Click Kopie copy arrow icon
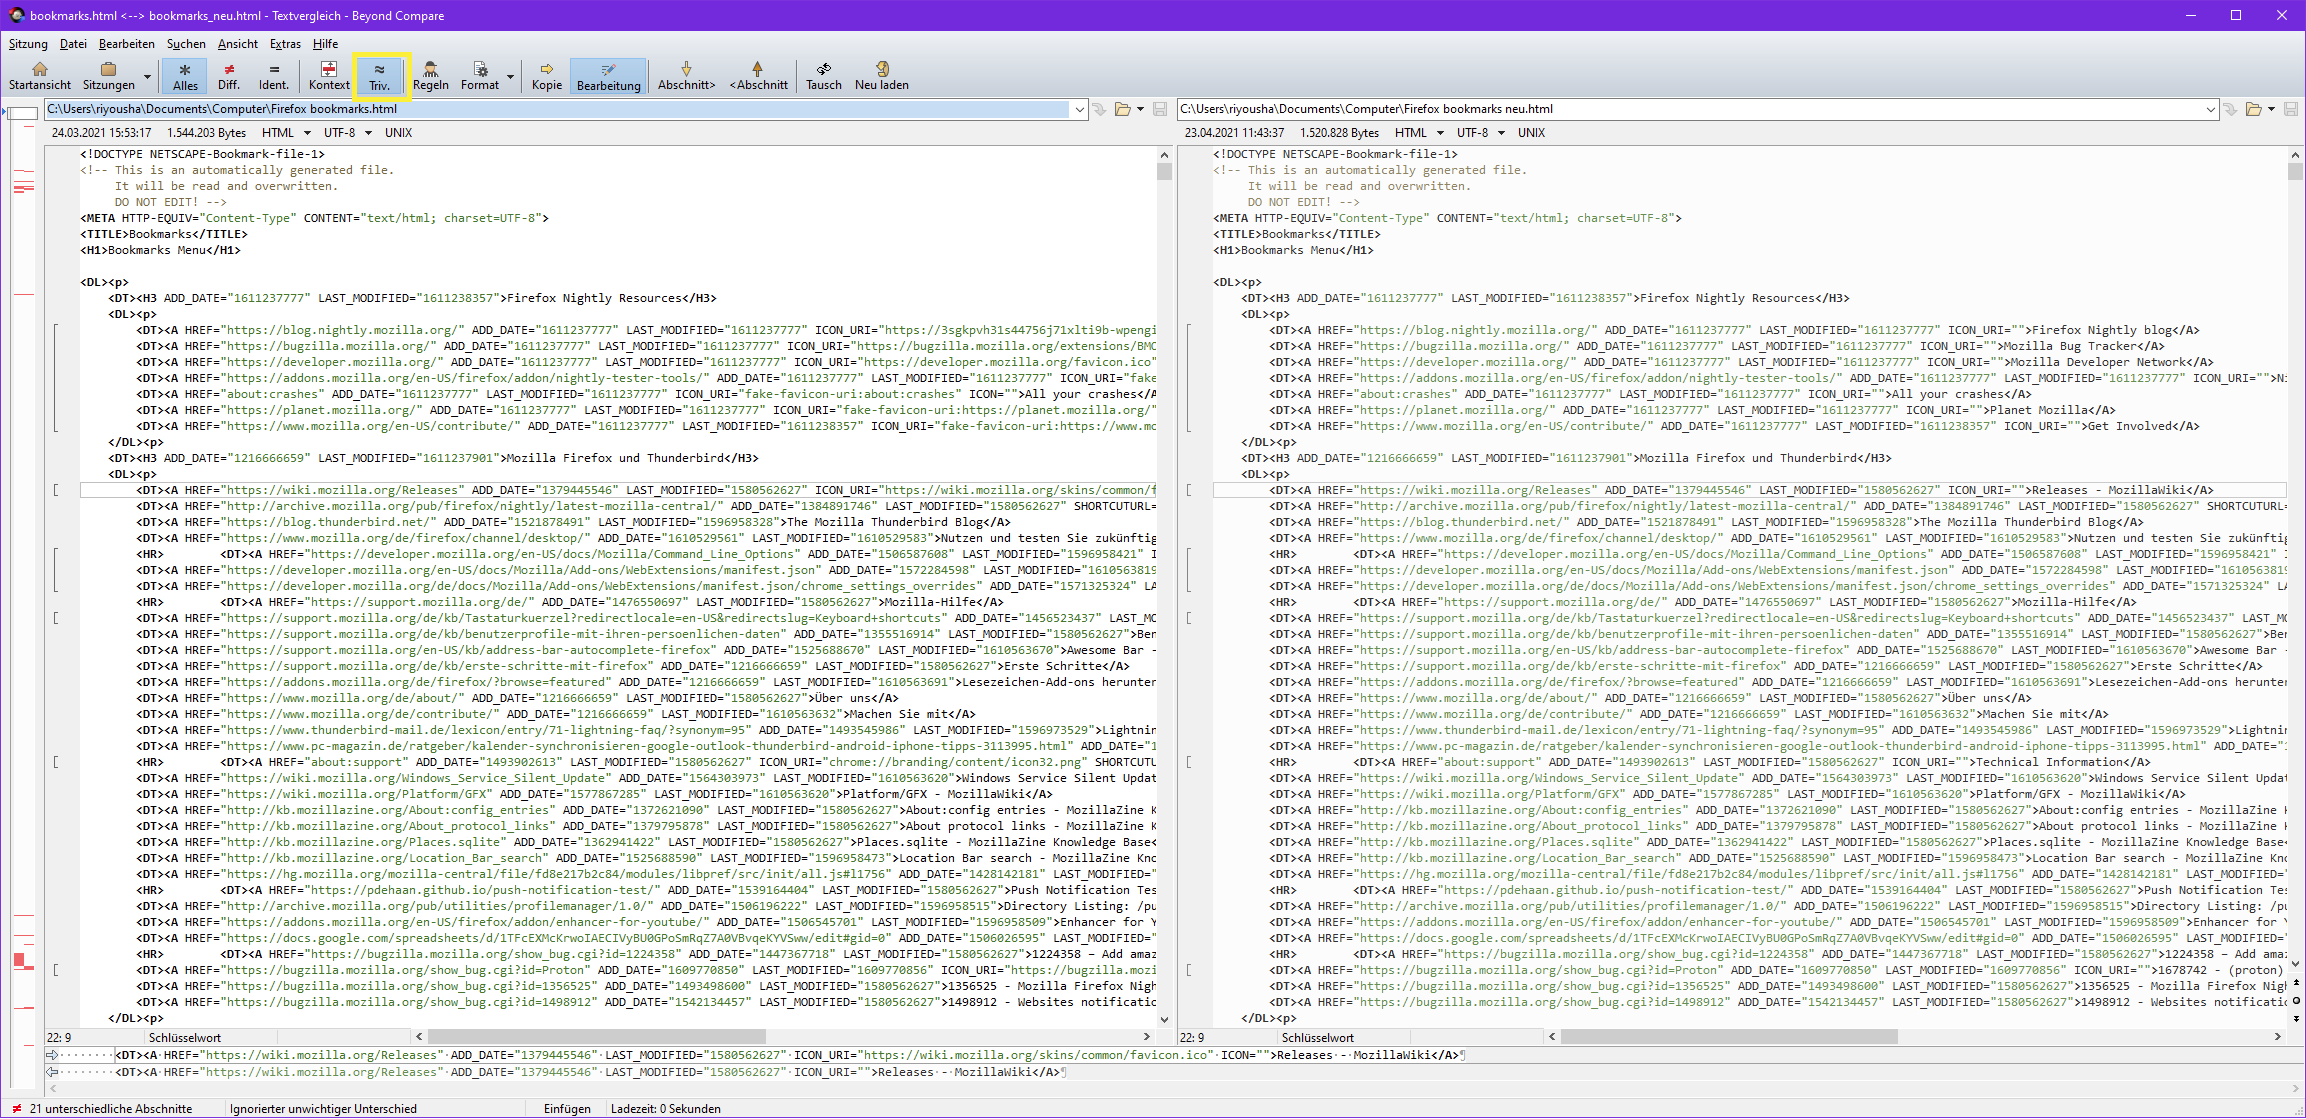The image size is (2306, 1119). tap(546, 69)
